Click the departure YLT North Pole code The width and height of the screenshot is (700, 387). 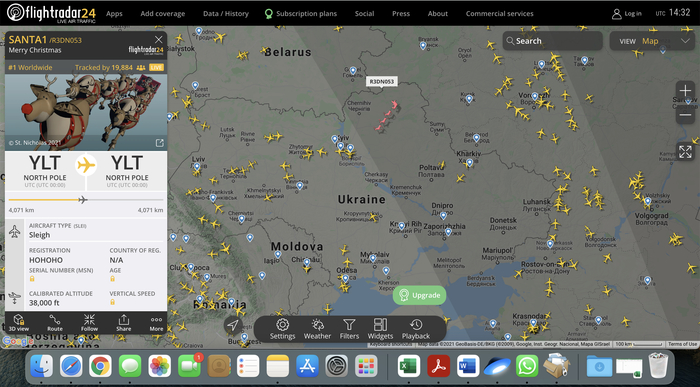pos(45,163)
